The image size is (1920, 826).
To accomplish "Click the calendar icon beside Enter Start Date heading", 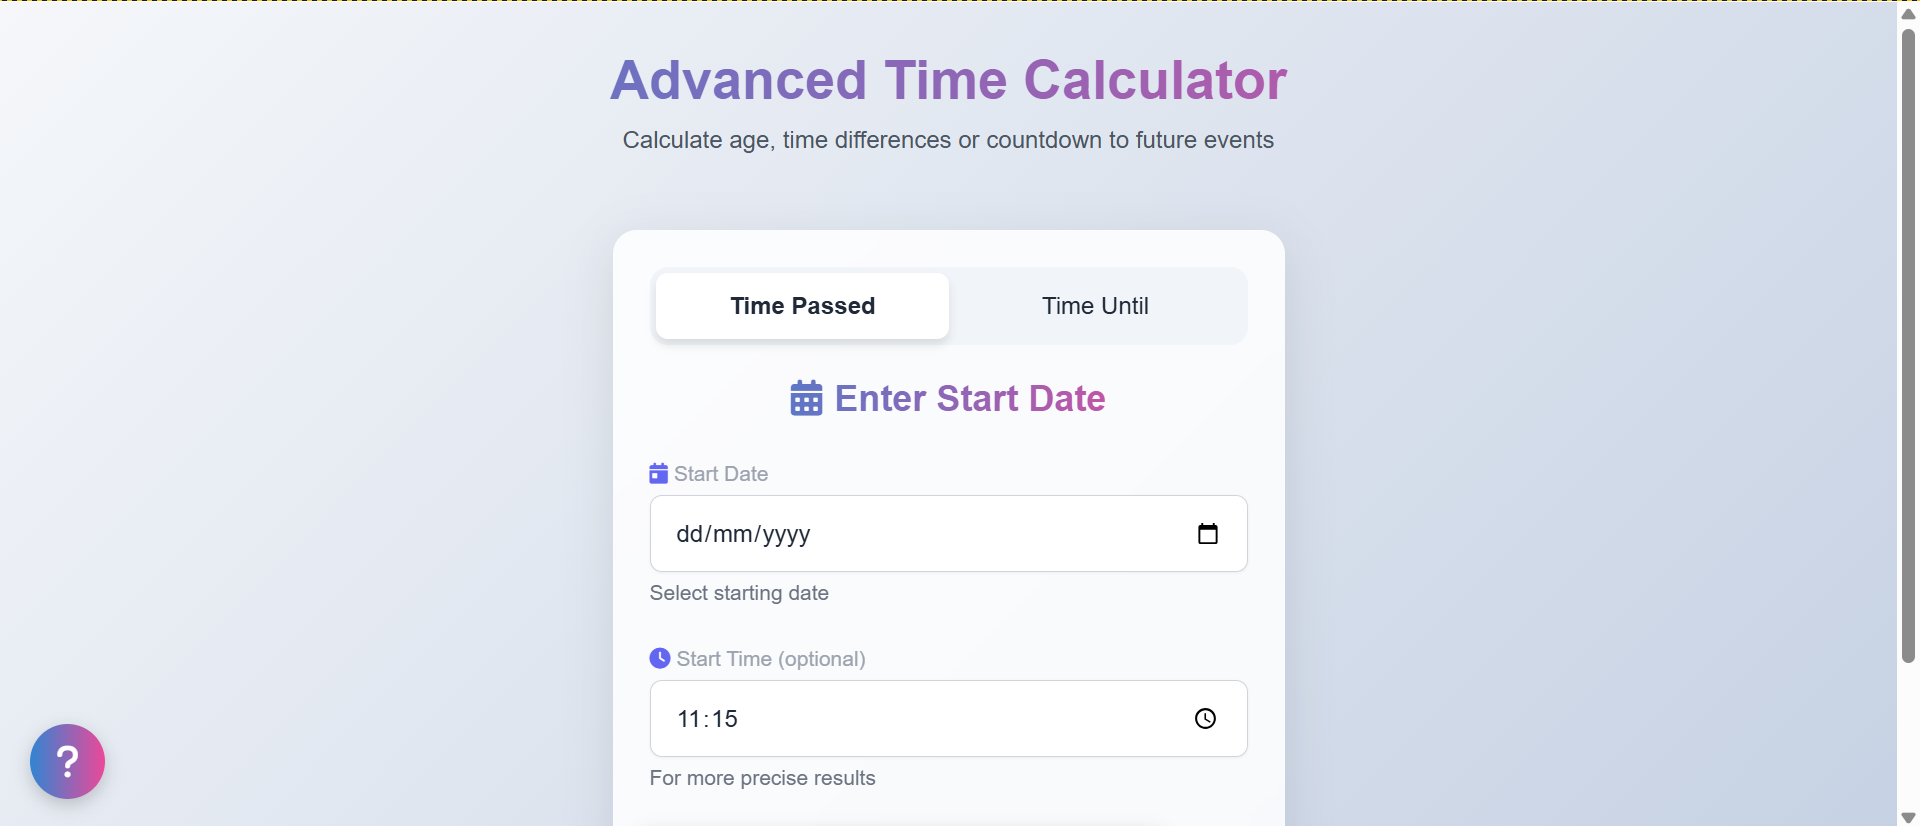I will 806,398.
